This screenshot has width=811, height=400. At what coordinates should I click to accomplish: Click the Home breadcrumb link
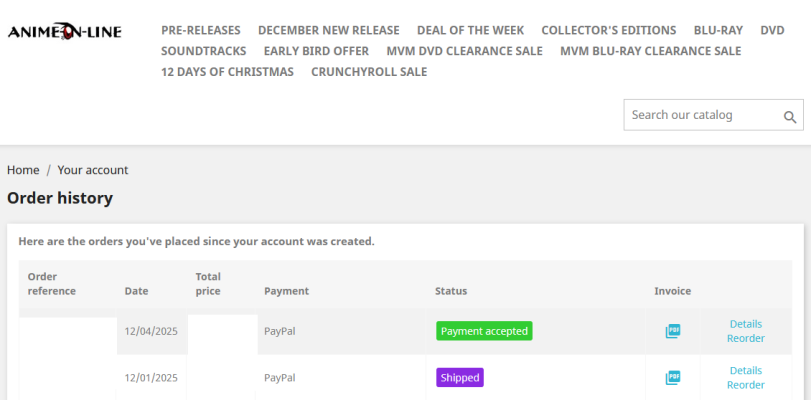pos(23,170)
